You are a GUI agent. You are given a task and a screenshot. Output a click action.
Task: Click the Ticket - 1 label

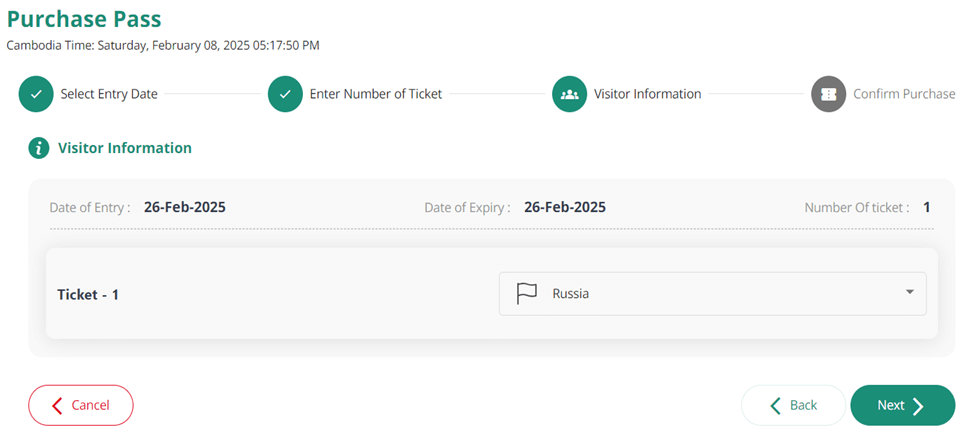click(88, 295)
